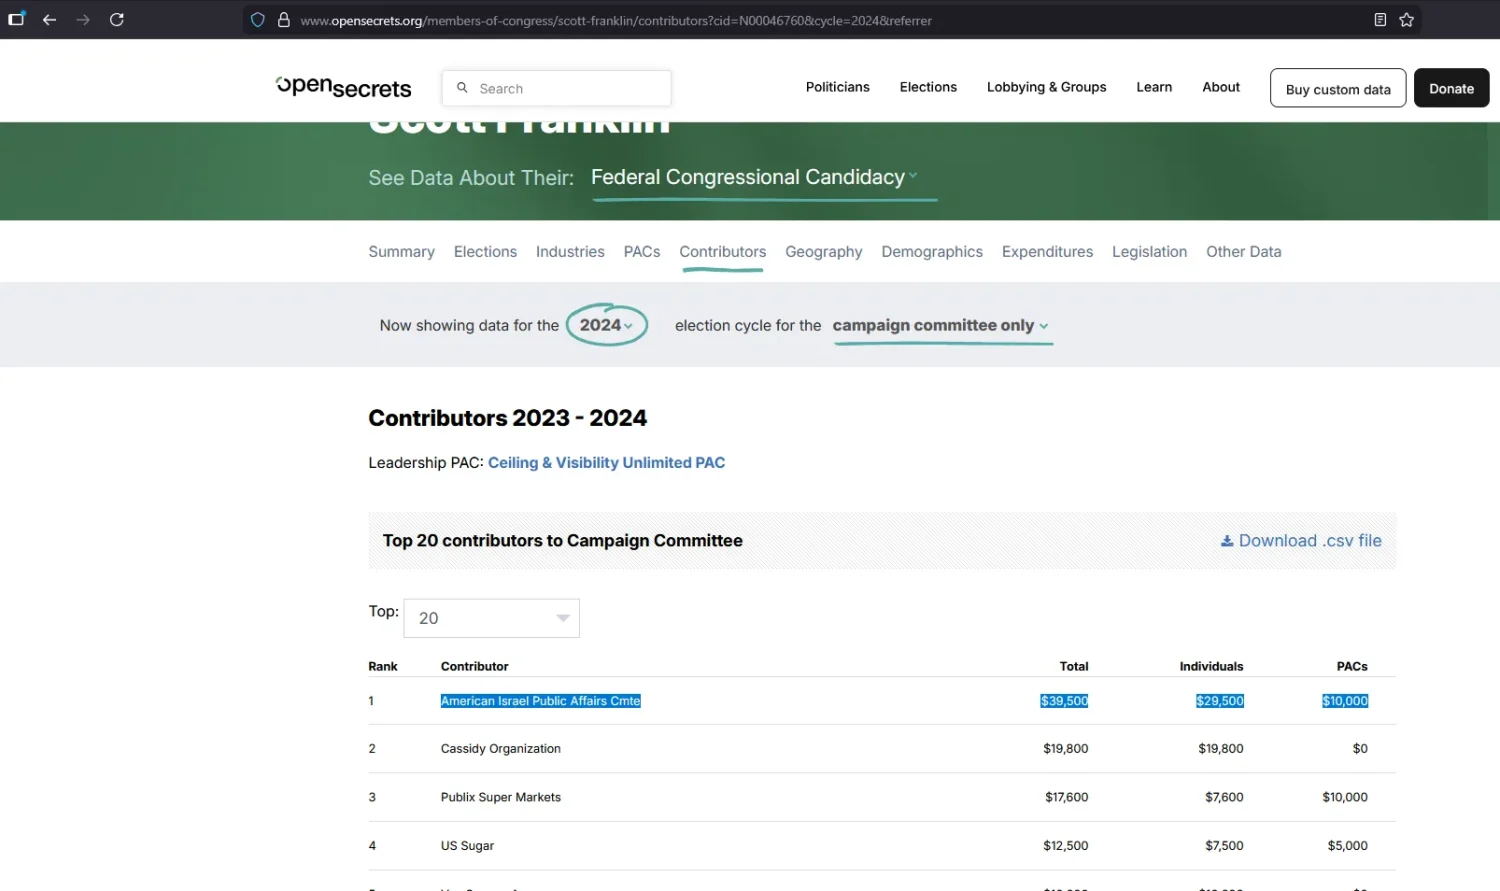Switch to the Elections profile tab

[x=485, y=252]
